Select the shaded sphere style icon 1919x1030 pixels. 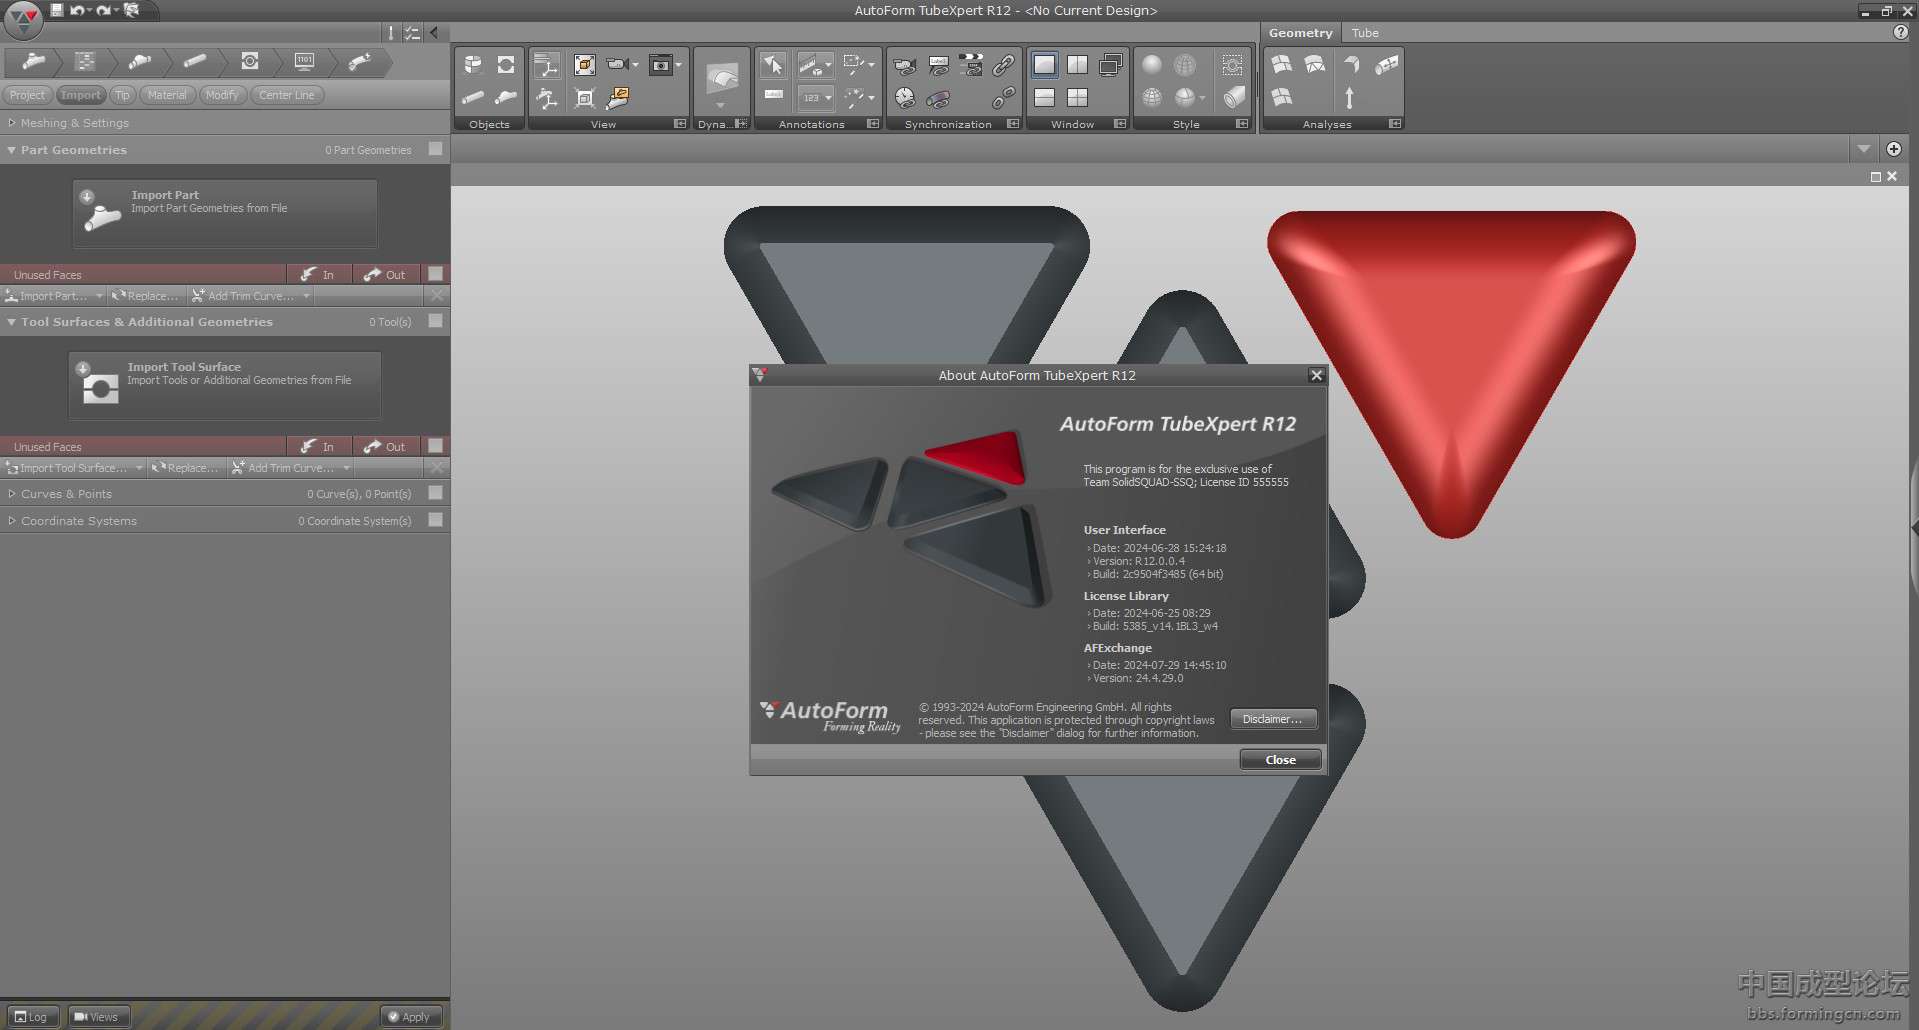[x=1152, y=65]
